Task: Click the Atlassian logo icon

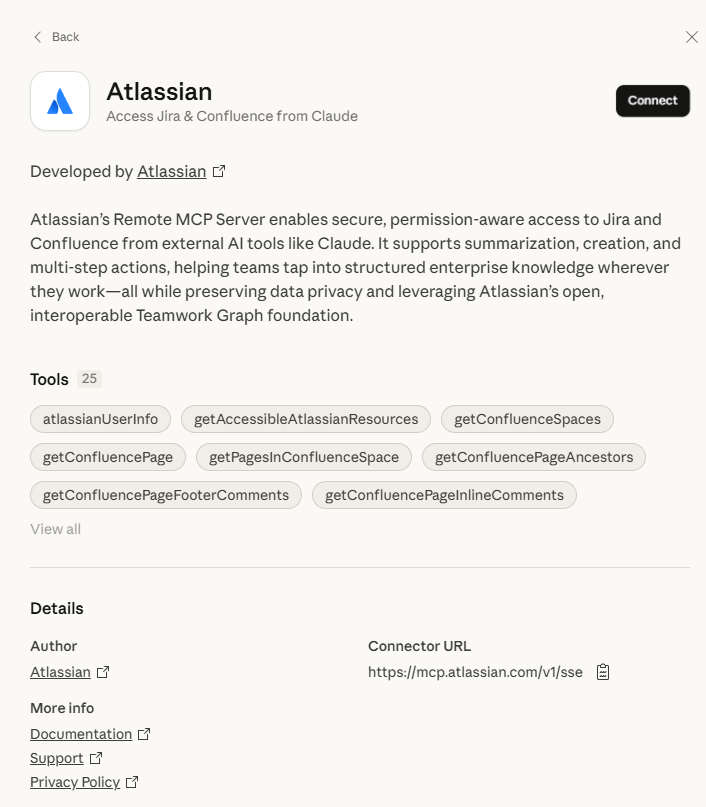Action: click(60, 101)
